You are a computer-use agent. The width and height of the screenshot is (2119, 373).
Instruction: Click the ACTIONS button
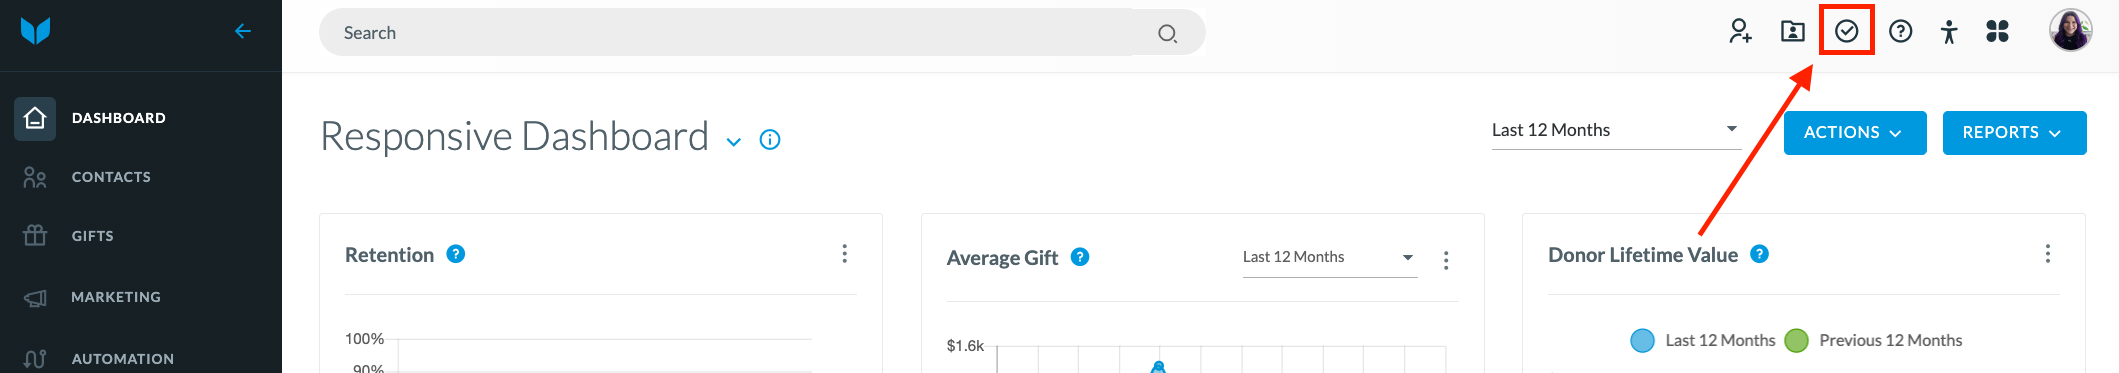pos(1855,133)
